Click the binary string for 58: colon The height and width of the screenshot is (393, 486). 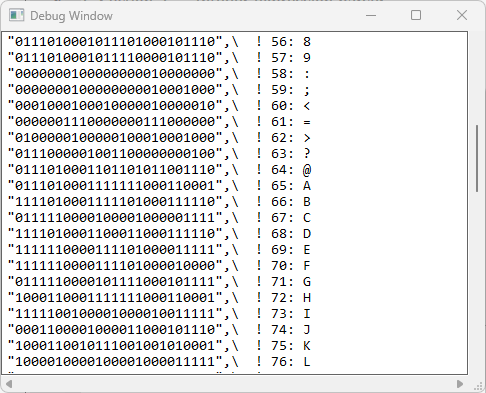(x=115, y=74)
